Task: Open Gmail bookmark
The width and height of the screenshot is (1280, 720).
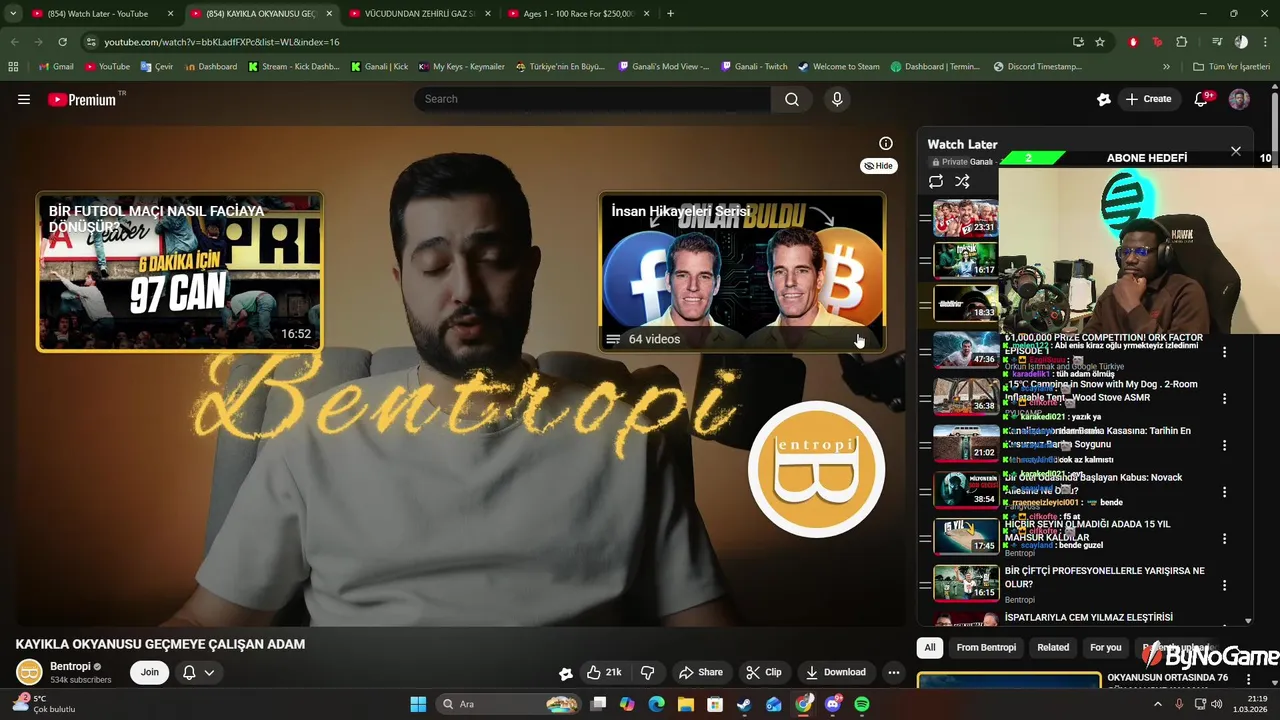Action: click(56, 67)
